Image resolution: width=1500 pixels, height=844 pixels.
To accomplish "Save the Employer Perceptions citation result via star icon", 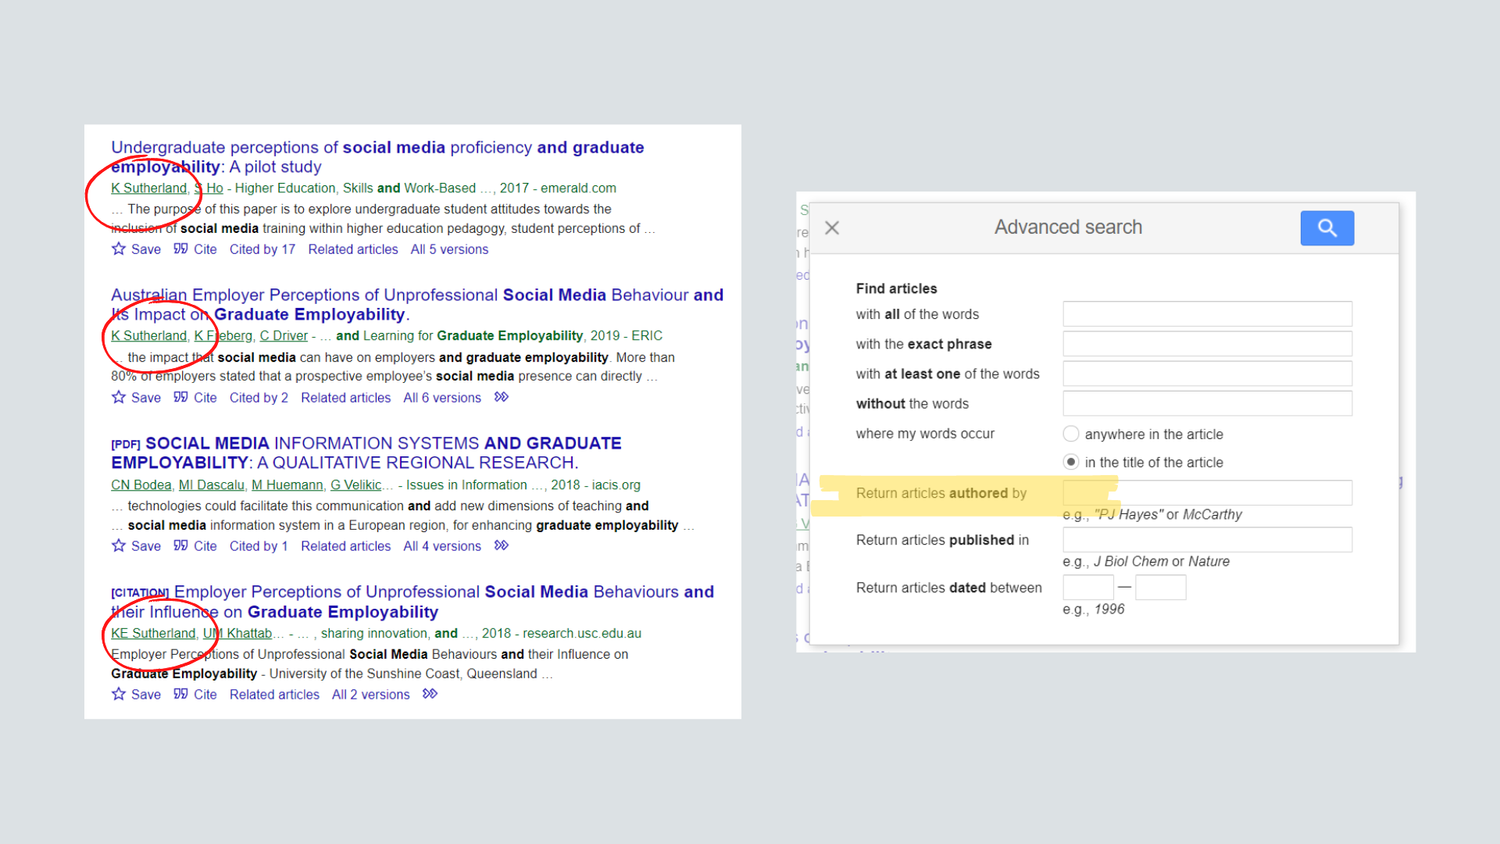I will 119,693.
